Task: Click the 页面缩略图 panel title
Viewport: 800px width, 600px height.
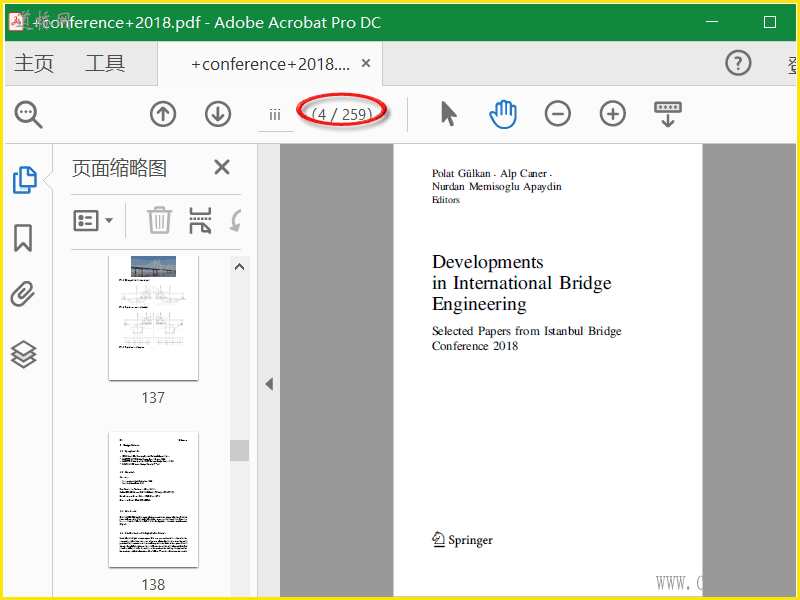Action: (x=119, y=168)
